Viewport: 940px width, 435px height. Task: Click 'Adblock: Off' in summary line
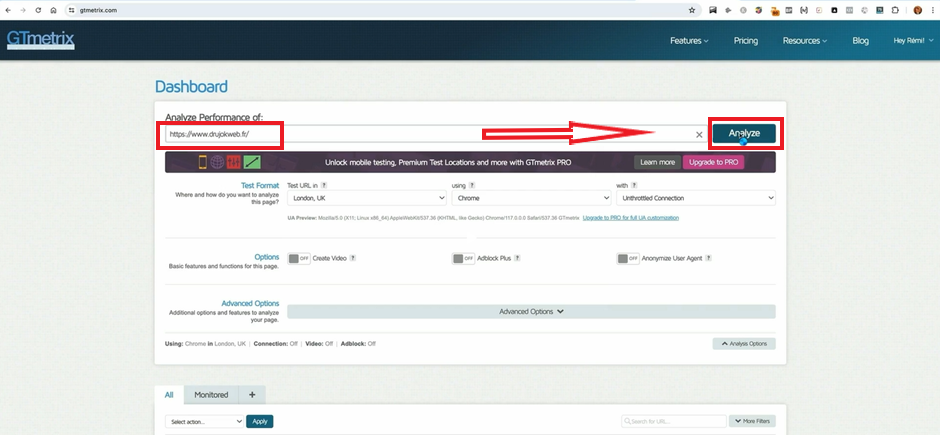(x=358, y=344)
